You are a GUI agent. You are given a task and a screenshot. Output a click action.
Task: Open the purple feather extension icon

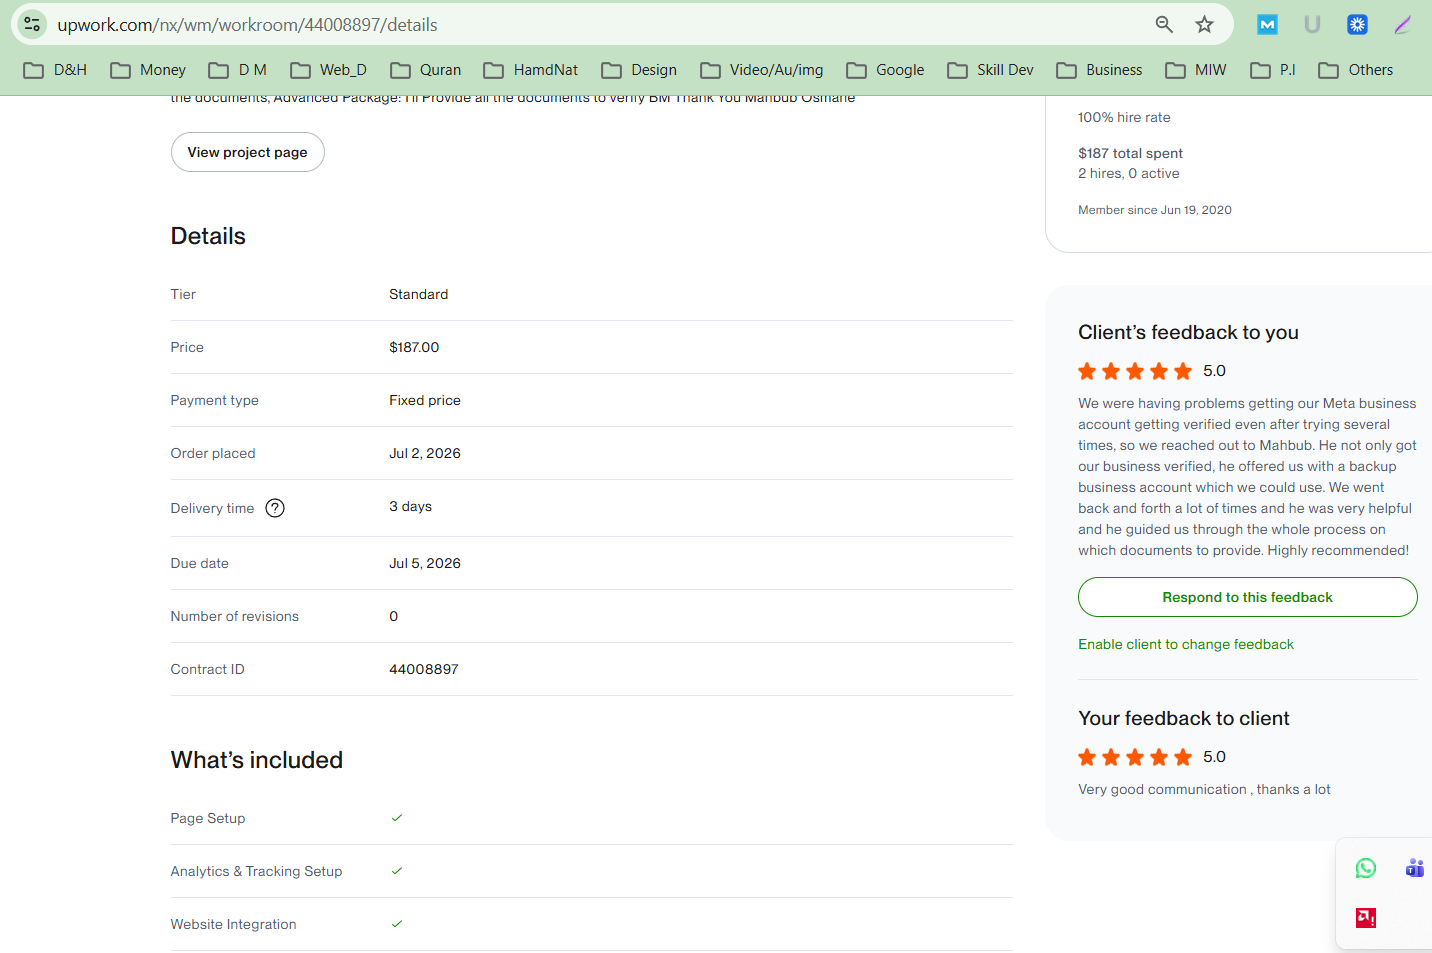coord(1403,24)
